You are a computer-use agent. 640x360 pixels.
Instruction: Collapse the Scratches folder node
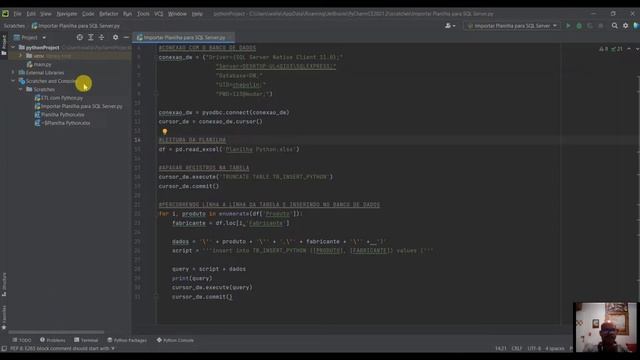[21, 89]
